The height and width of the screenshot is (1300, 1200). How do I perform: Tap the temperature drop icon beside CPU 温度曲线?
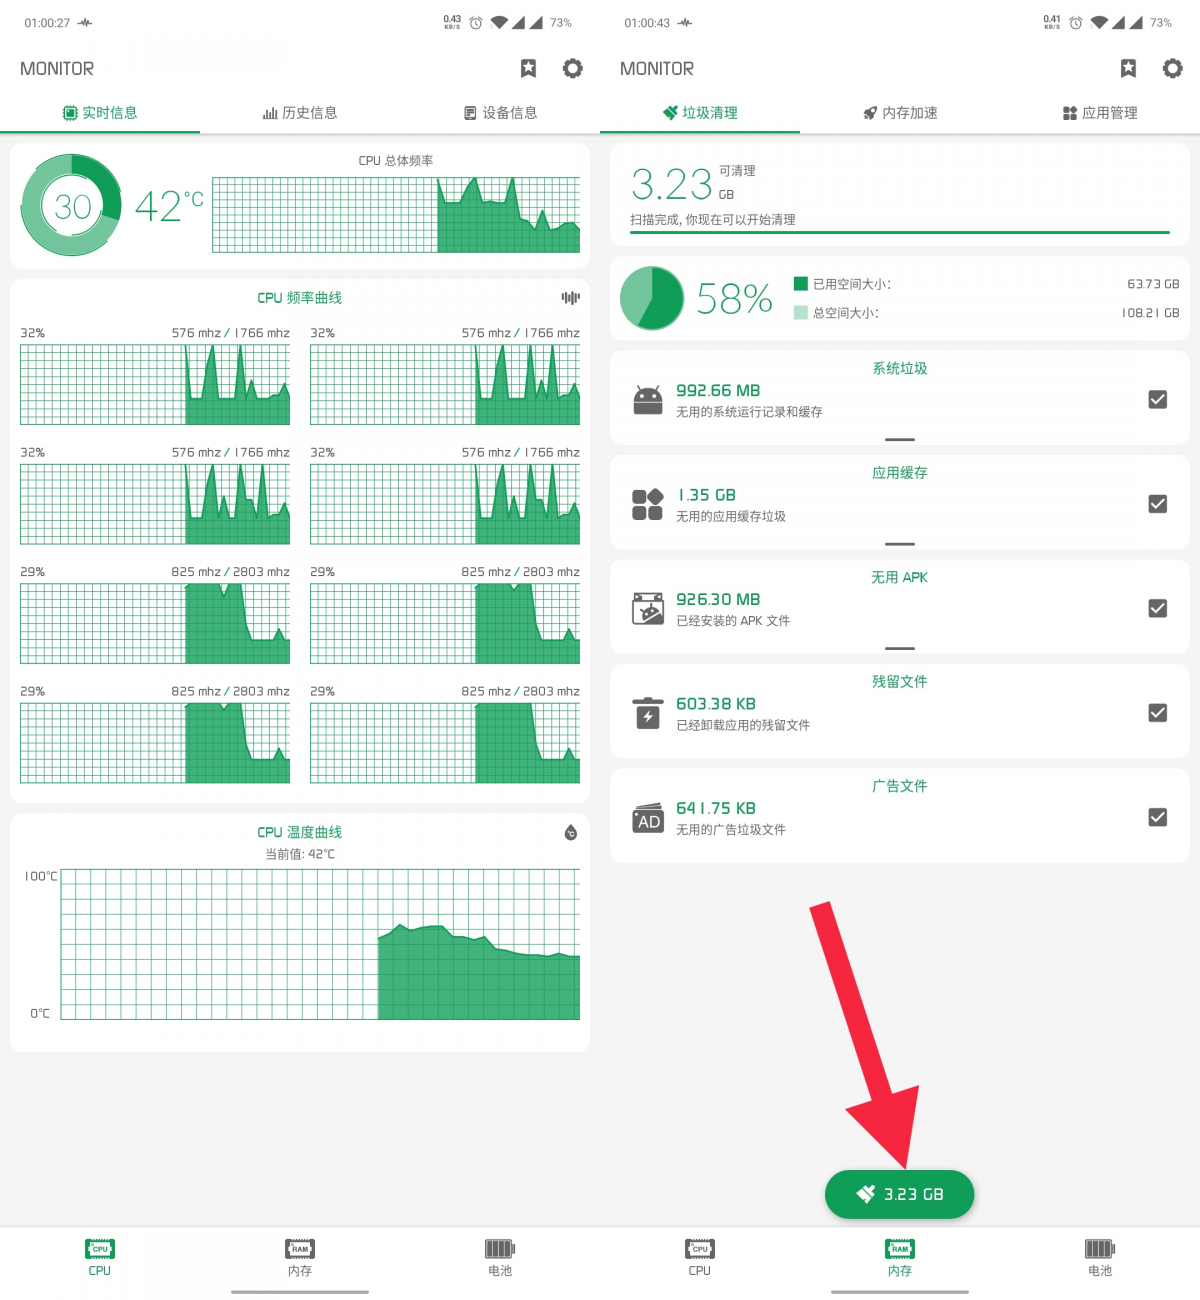[x=571, y=832]
